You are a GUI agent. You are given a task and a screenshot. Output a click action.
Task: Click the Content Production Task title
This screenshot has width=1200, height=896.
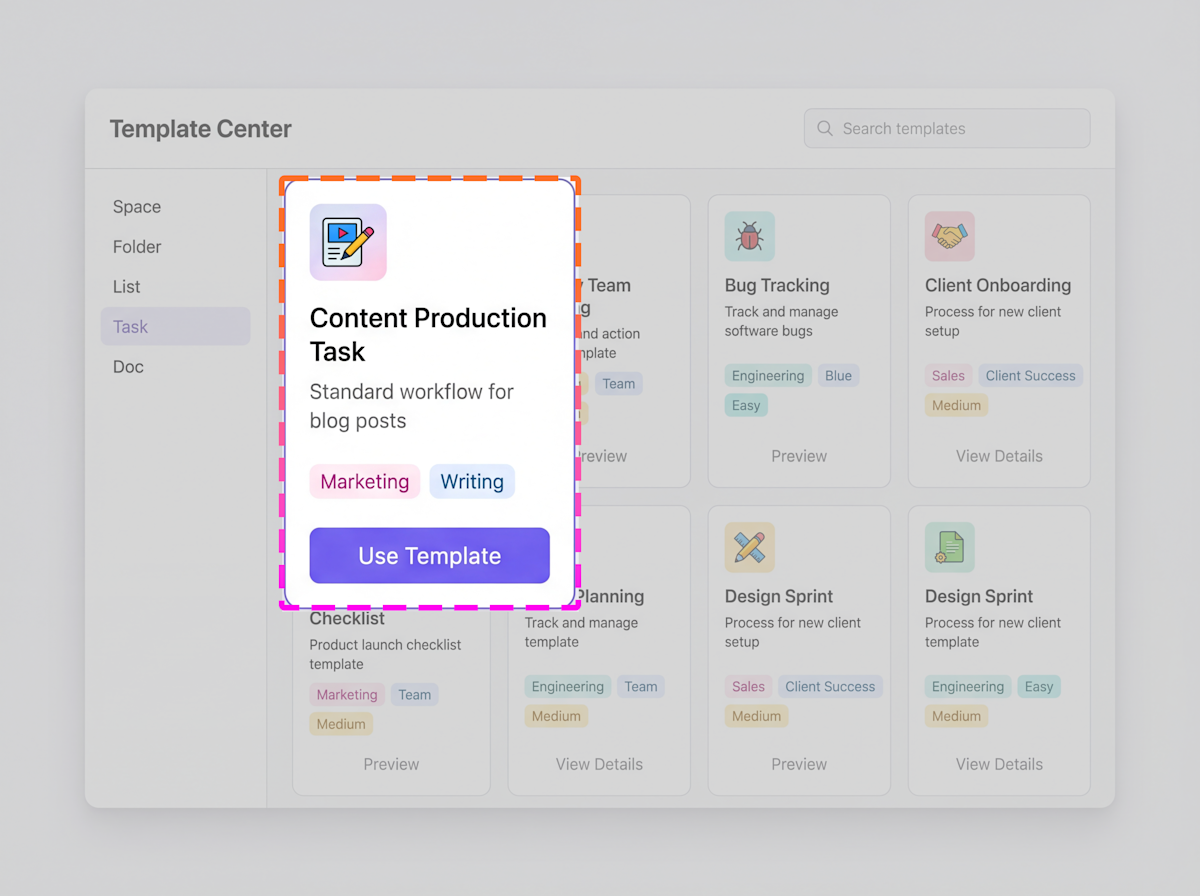[428, 335]
